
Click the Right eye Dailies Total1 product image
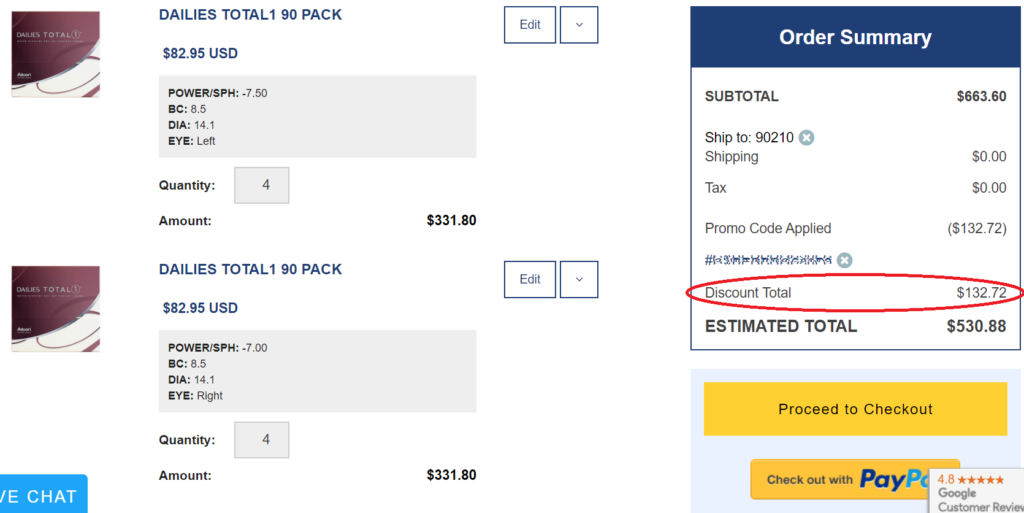56,308
